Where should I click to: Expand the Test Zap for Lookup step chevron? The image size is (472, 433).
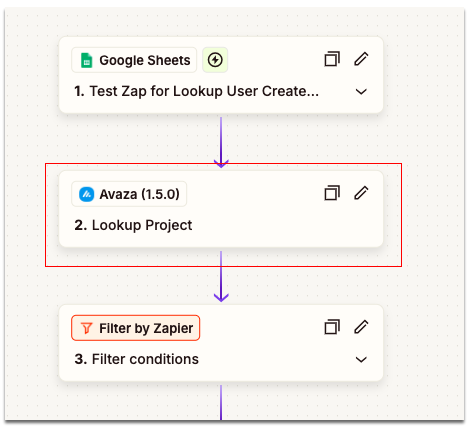tap(361, 91)
